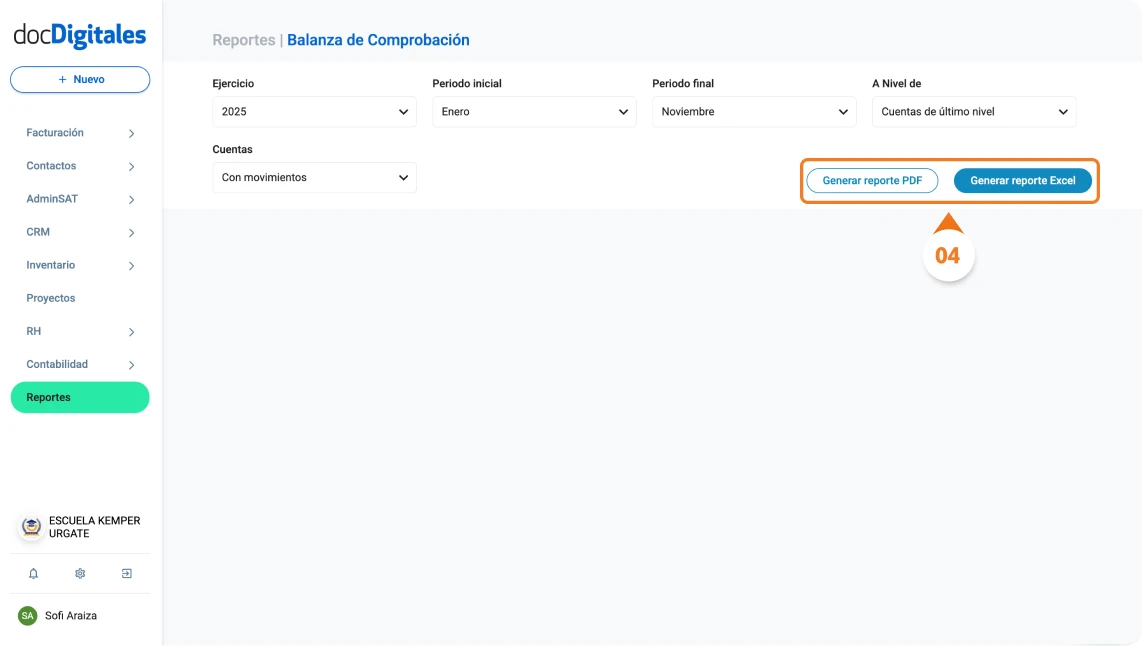The image size is (1142, 646).
Task: Open the settings gear icon
Action: click(x=79, y=573)
